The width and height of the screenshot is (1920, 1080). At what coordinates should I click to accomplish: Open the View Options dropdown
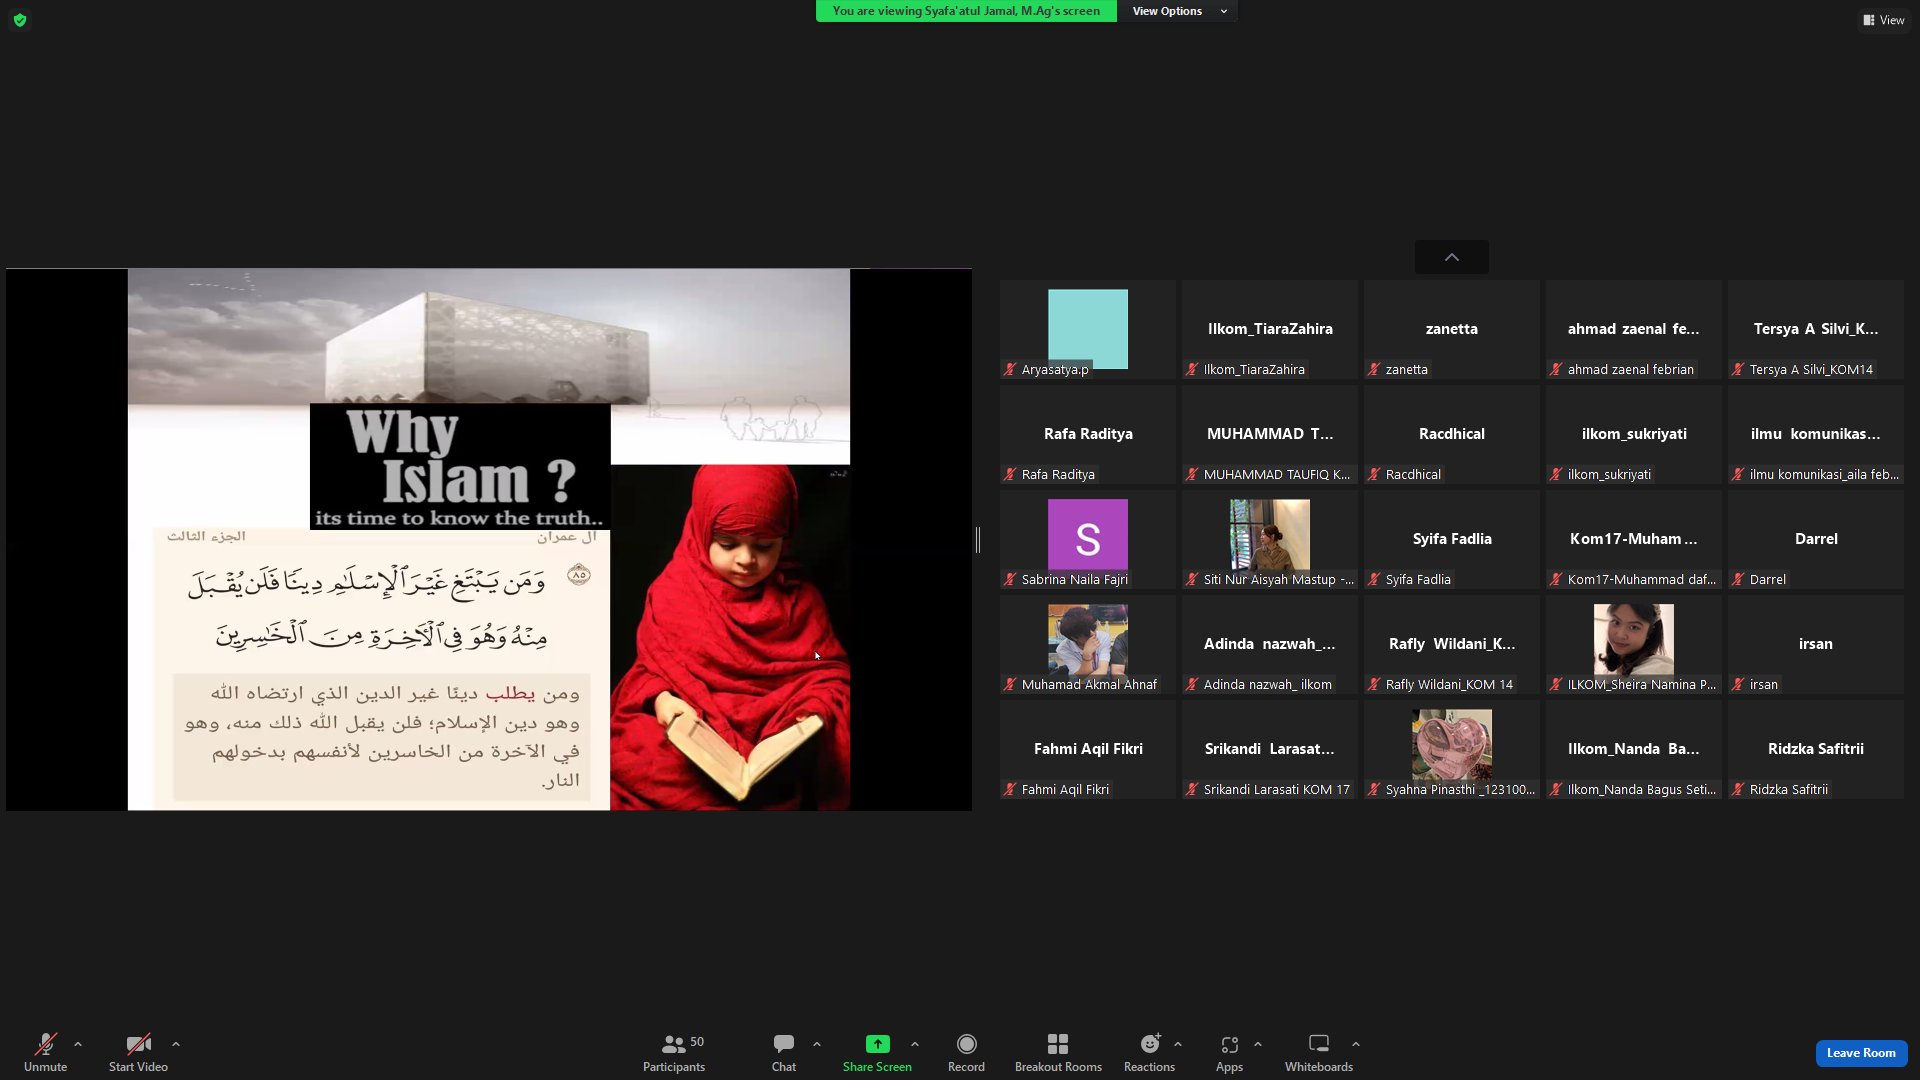[1180, 11]
